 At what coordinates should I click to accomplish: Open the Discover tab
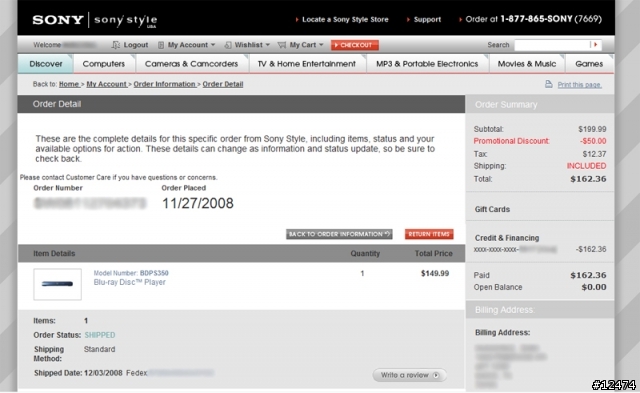[46, 64]
